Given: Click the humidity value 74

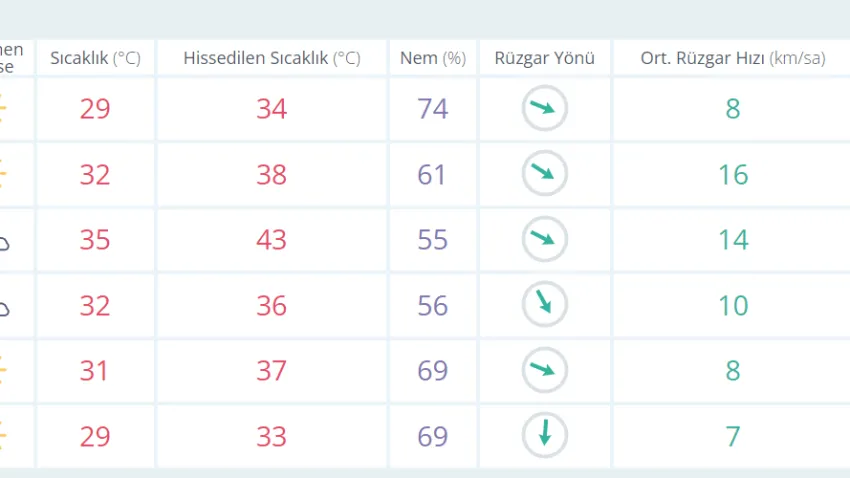Looking at the screenshot, I should point(433,109).
